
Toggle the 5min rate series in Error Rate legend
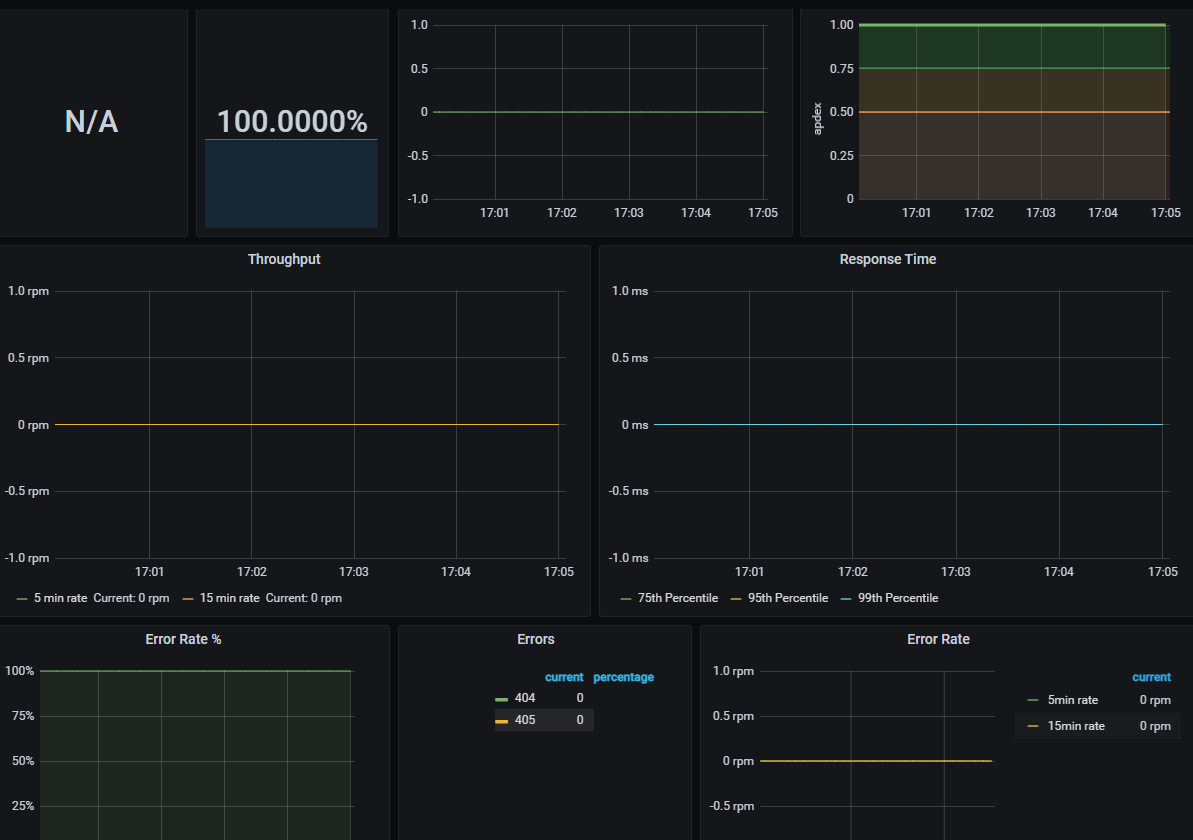coord(1073,700)
